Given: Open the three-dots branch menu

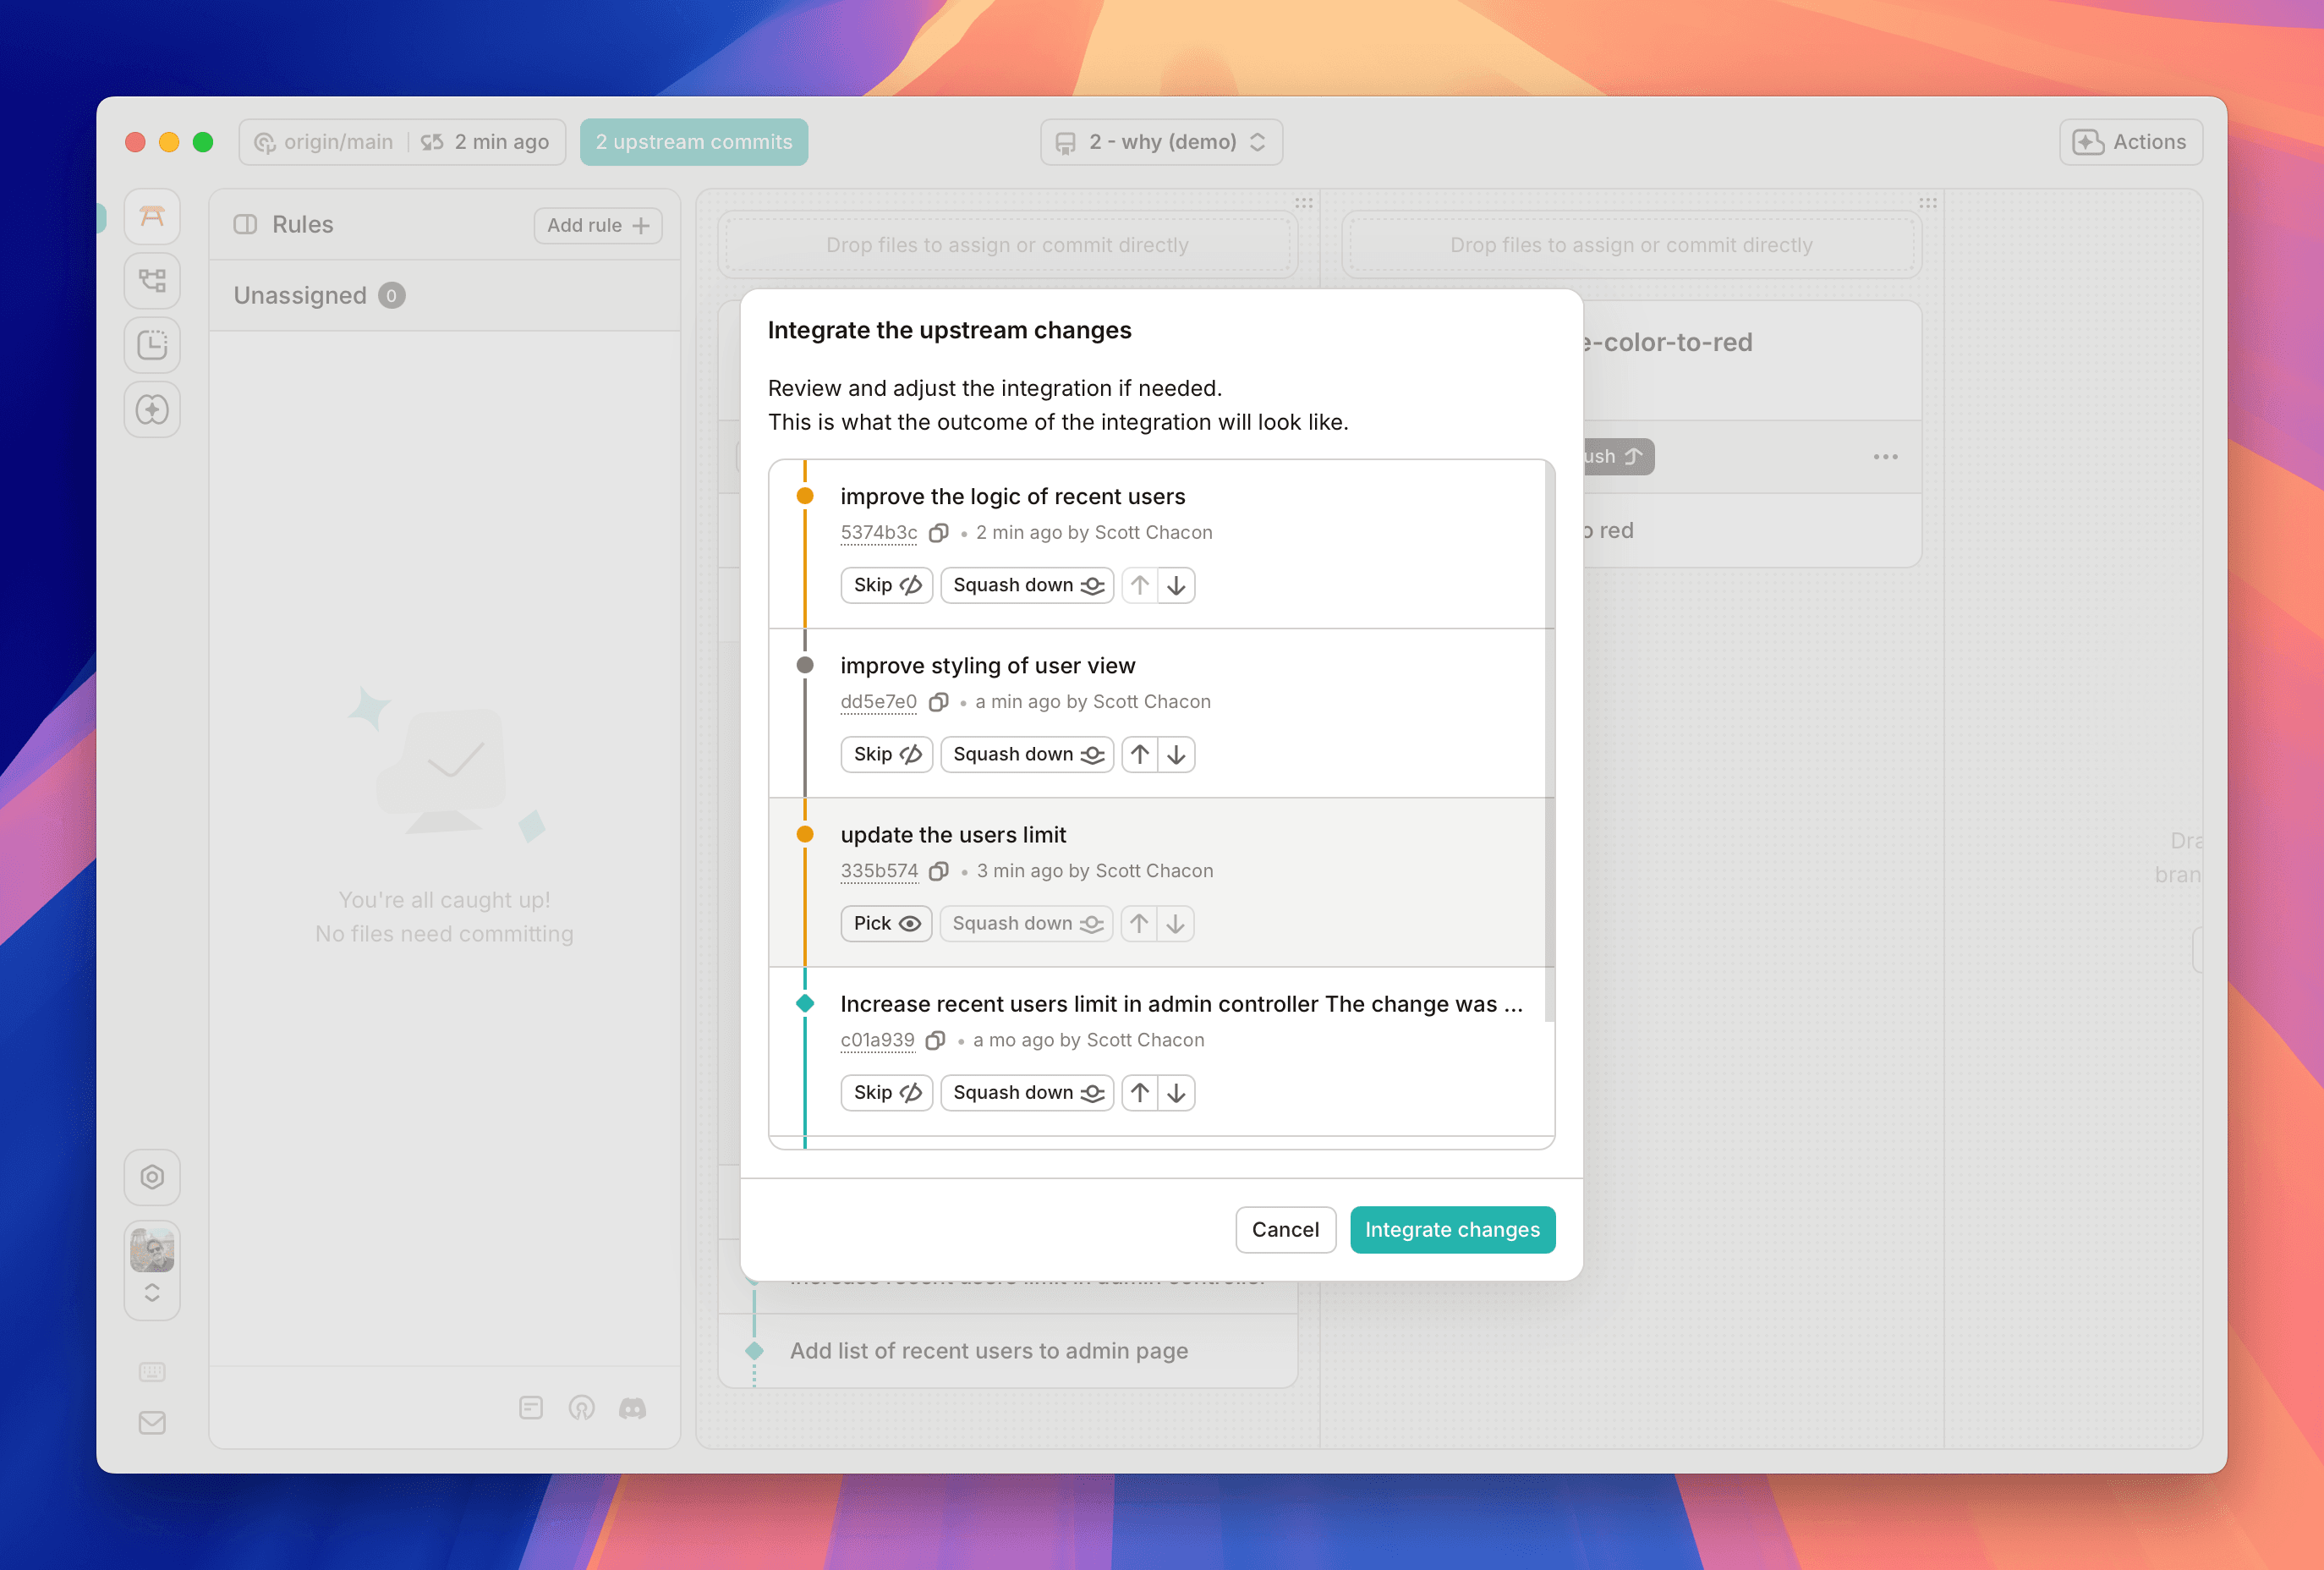Looking at the screenshot, I should (x=1885, y=457).
